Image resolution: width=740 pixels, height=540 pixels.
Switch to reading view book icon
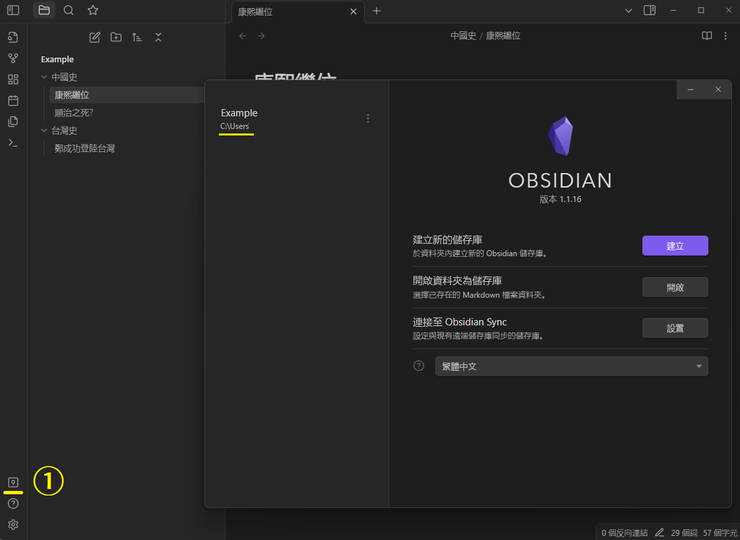pyautogui.click(x=706, y=36)
